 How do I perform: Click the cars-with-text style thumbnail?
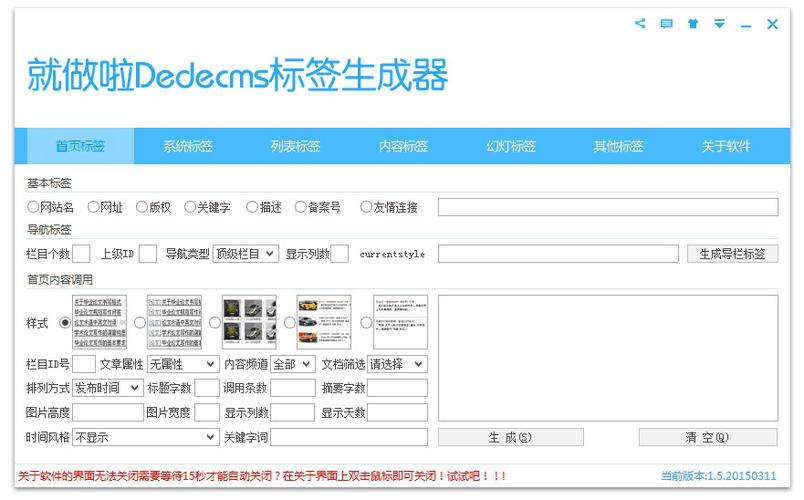click(x=324, y=322)
